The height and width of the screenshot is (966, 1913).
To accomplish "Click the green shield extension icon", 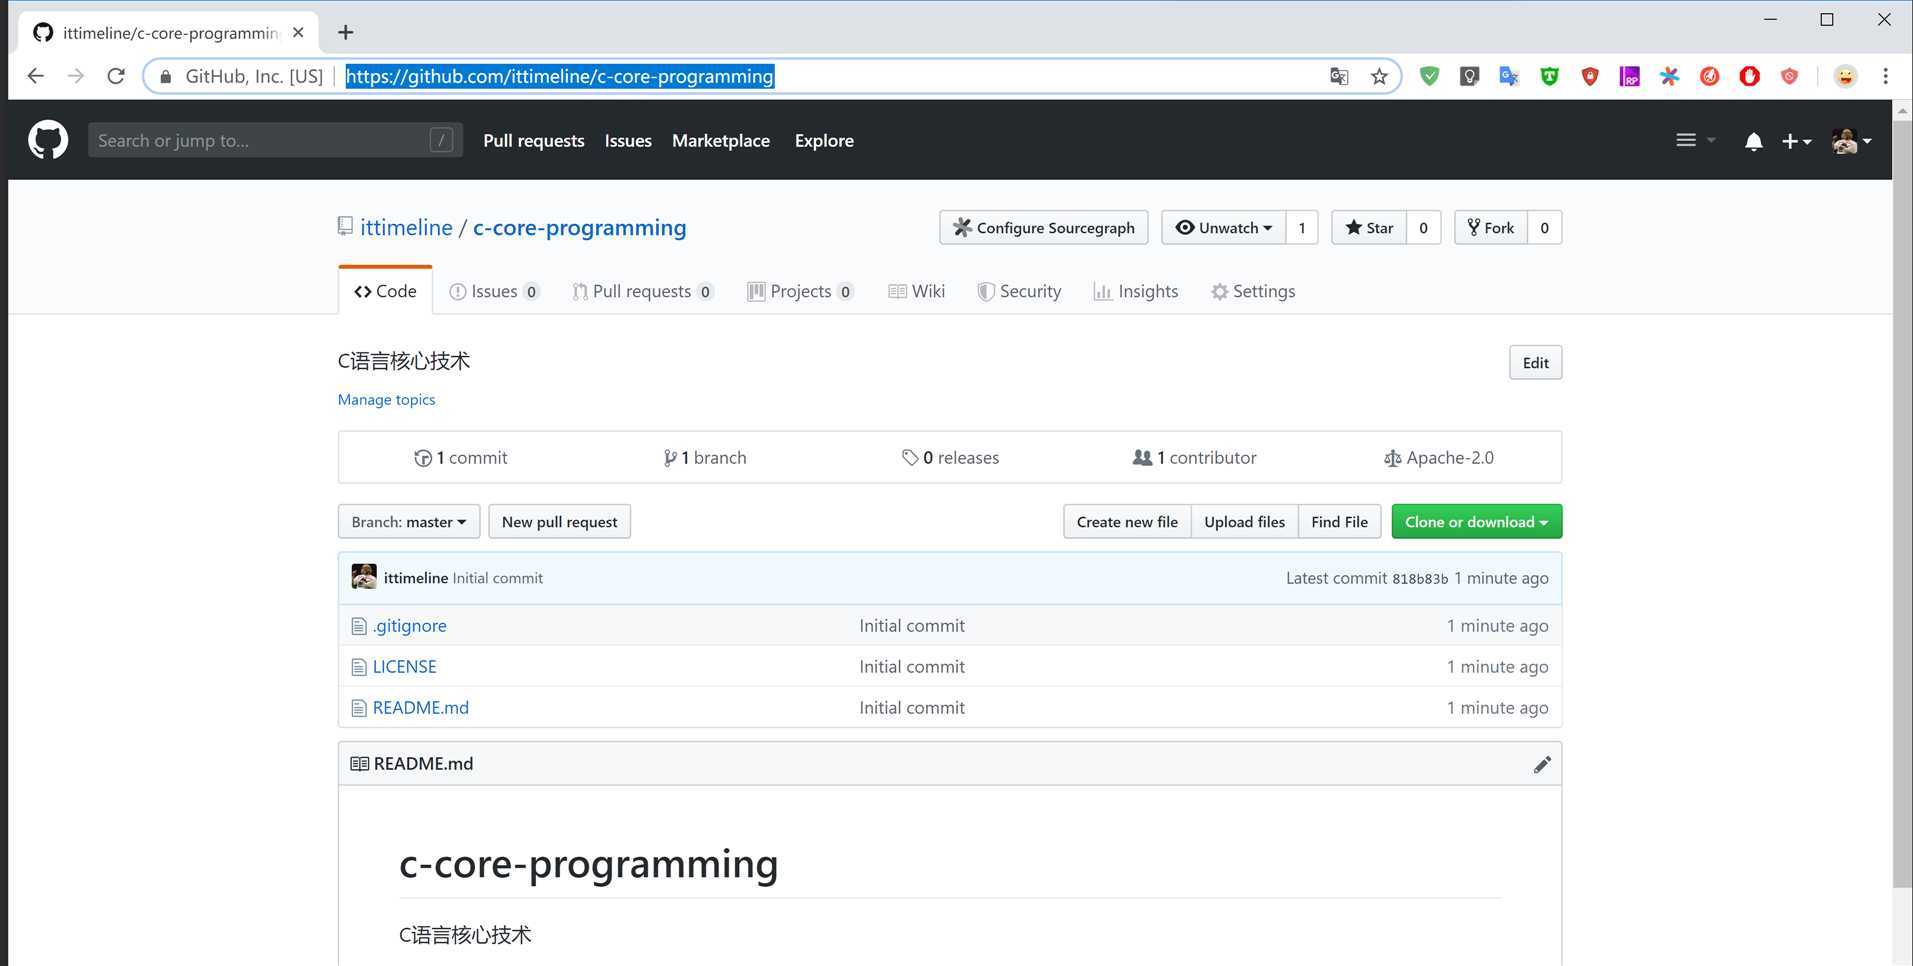I will tap(1429, 76).
